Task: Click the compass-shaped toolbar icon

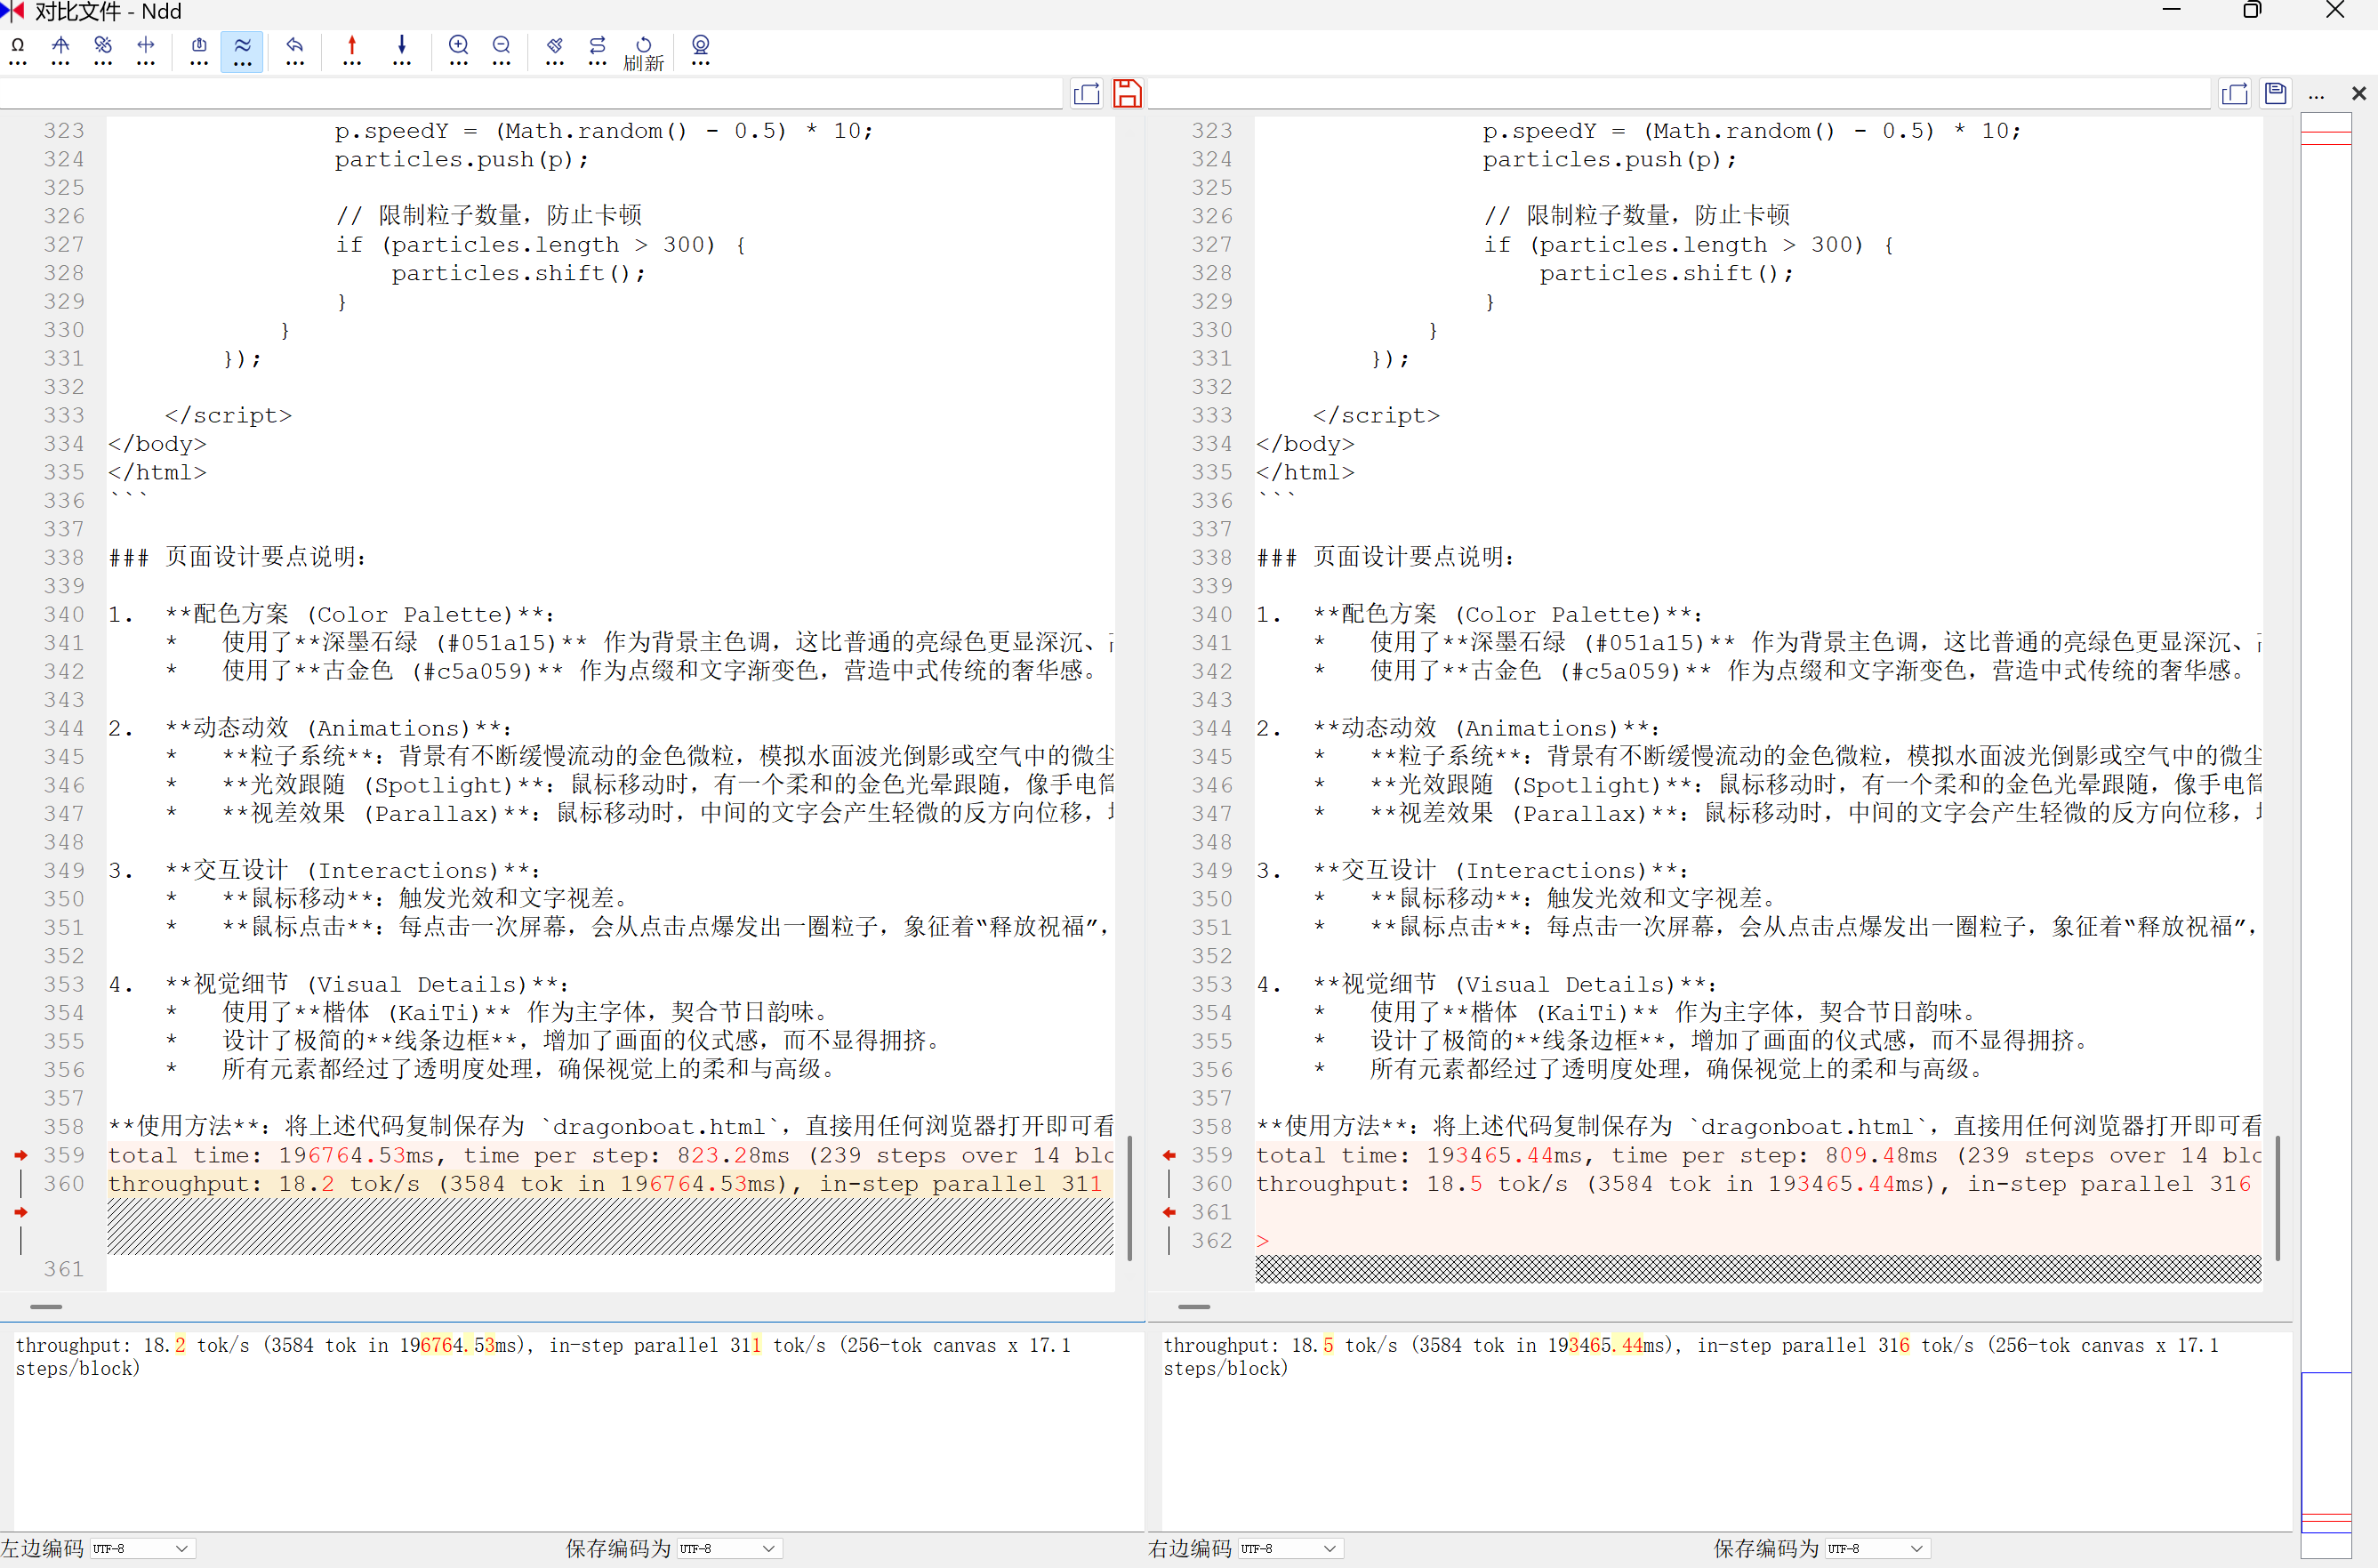Action: point(61,51)
